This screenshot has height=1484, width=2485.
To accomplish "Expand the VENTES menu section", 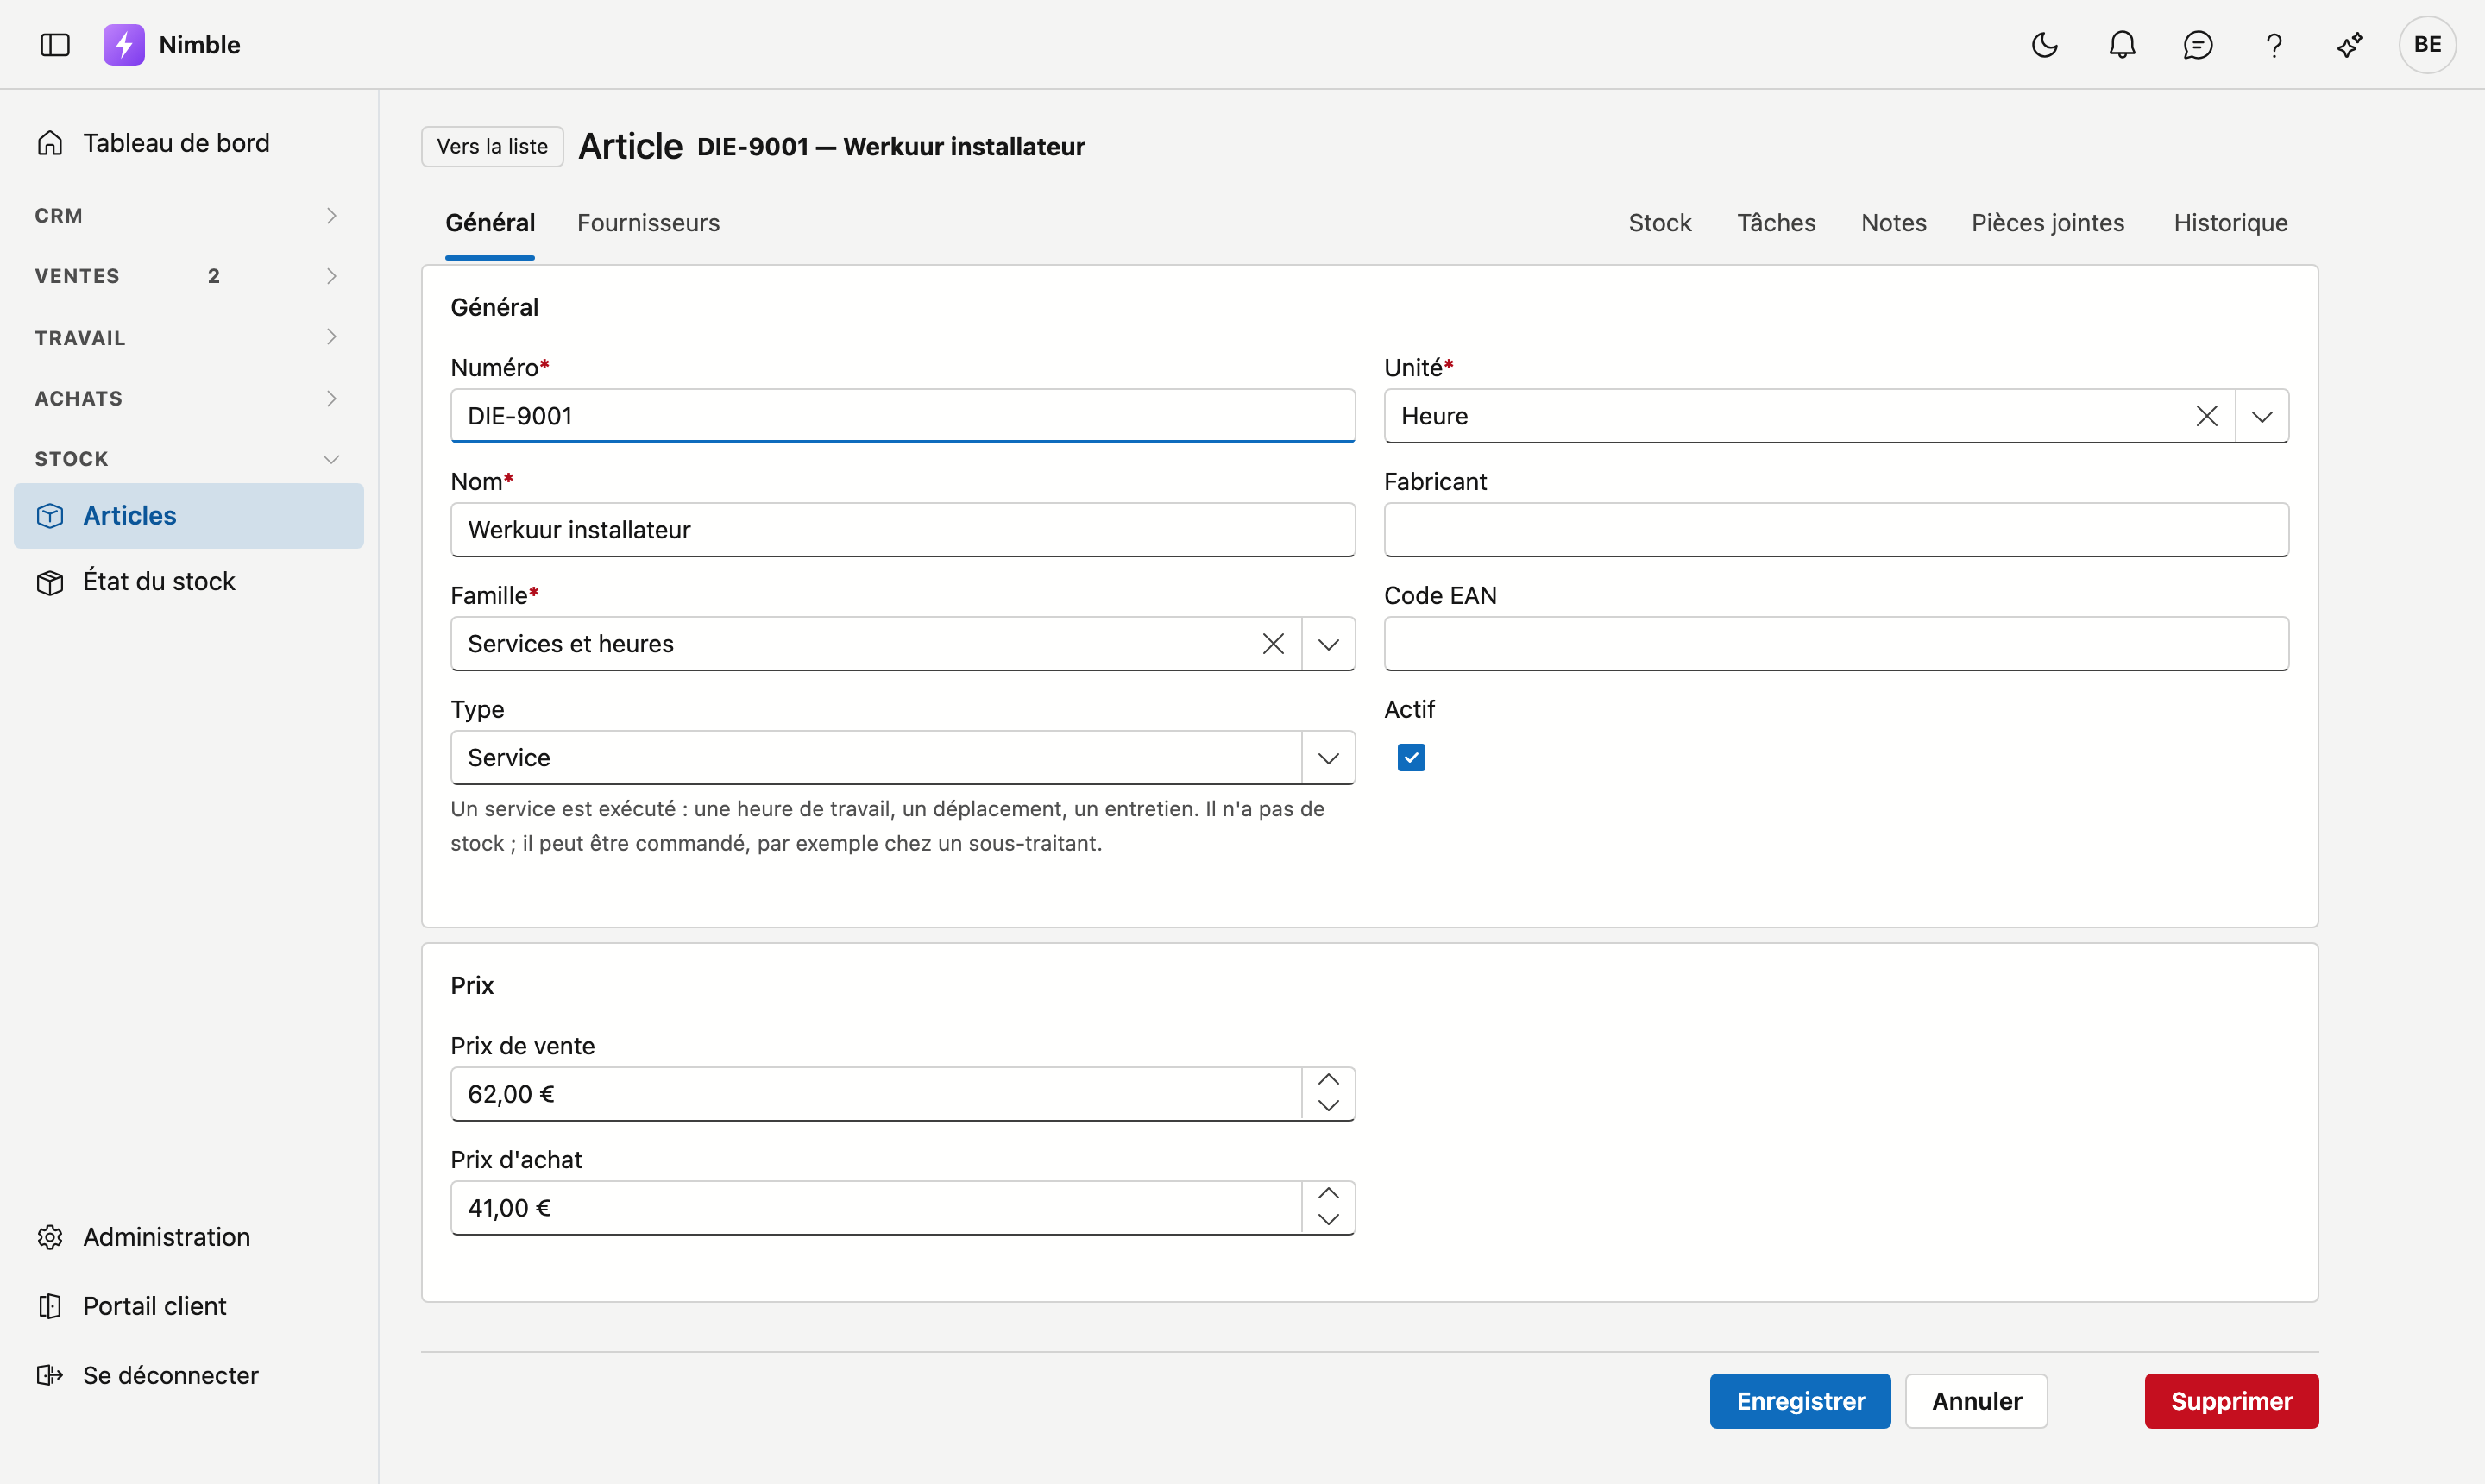I will [189, 276].
